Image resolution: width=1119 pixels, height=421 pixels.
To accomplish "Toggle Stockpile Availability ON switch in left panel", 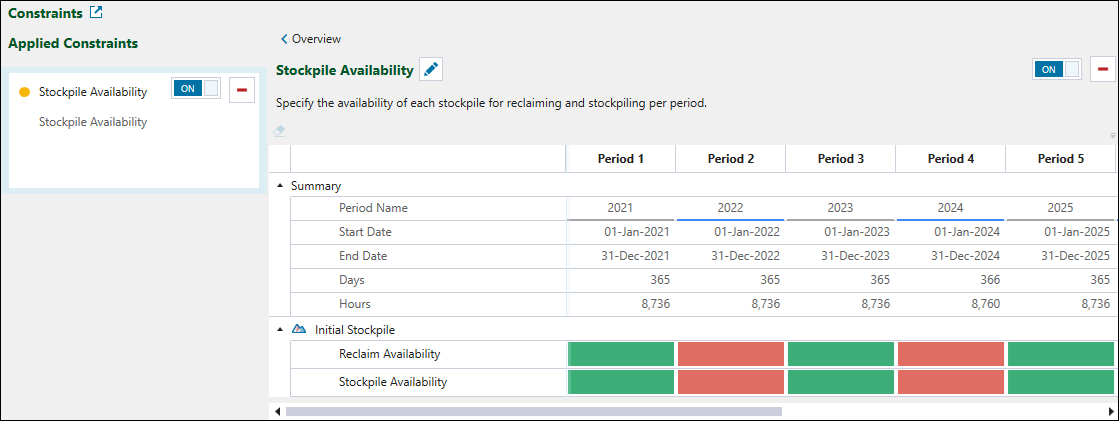I will [x=196, y=88].
